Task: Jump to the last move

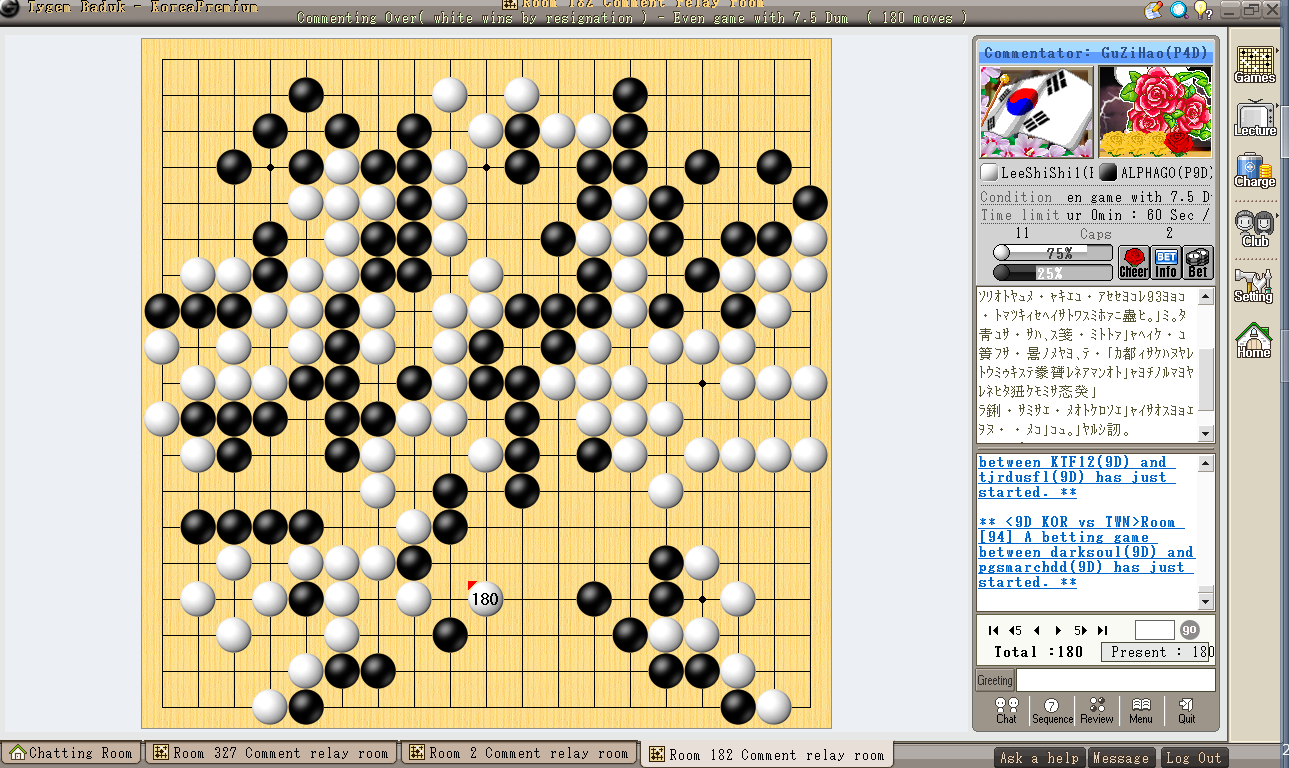Action: pyautogui.click(x=1102, y=630)
